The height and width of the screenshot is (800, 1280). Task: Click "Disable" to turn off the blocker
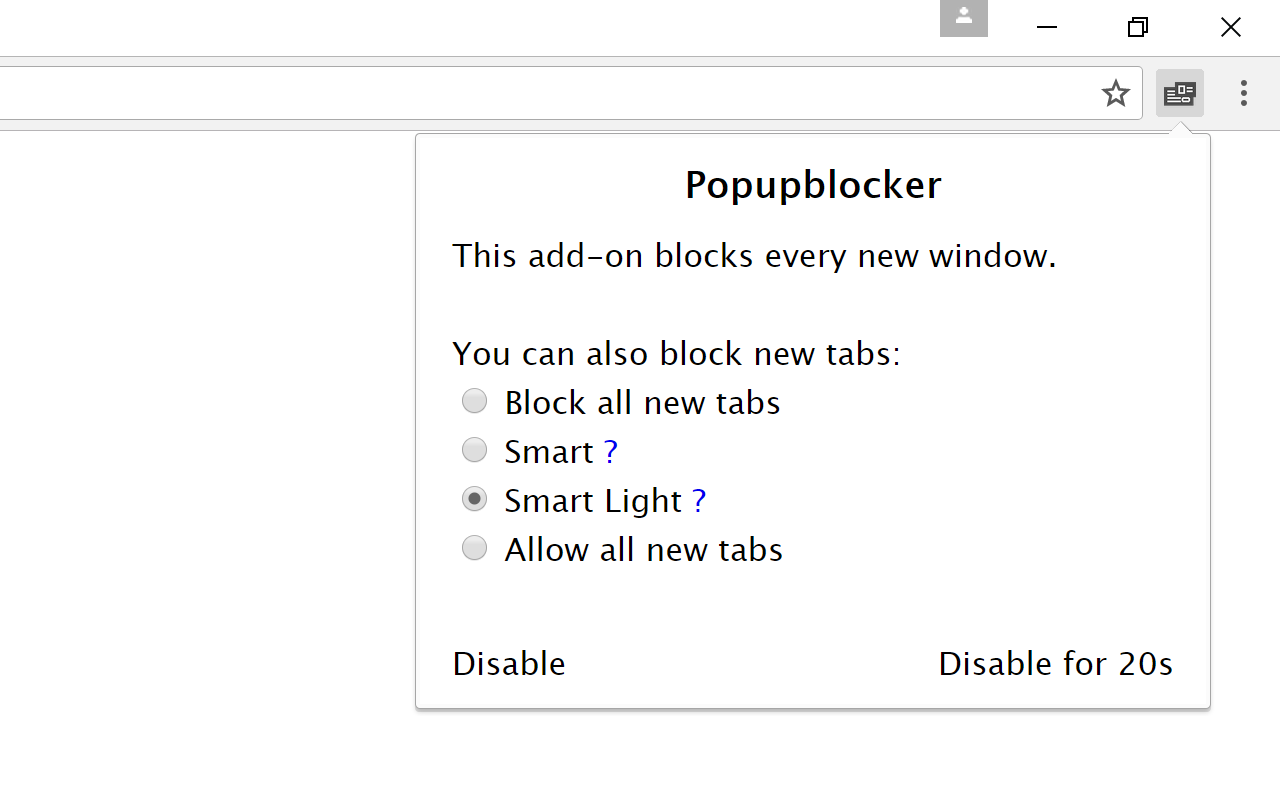[x=508, y=663]
